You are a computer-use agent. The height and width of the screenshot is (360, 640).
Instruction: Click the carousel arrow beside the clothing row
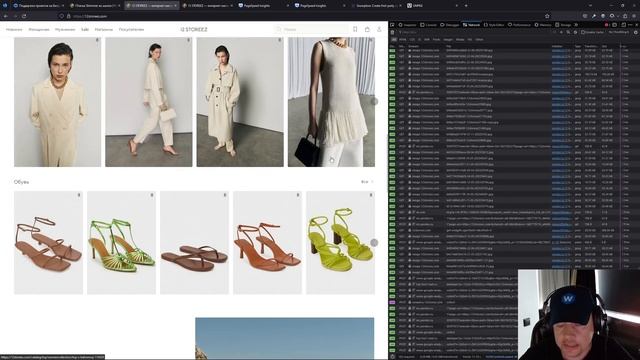(374, 101)
